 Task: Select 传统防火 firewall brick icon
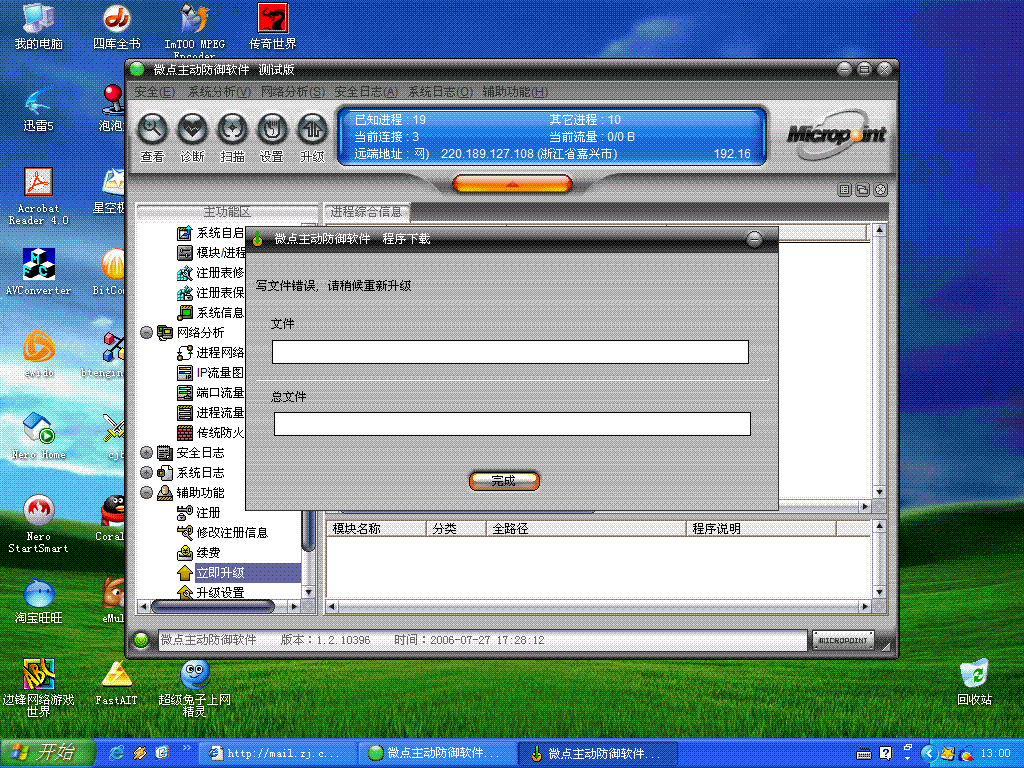[x=185, y=432]
